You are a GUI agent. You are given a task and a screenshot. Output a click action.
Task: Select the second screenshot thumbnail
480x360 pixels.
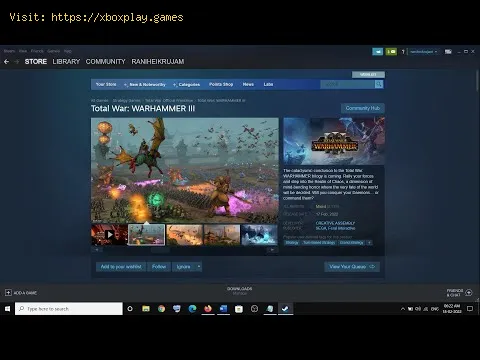(147, 235)
